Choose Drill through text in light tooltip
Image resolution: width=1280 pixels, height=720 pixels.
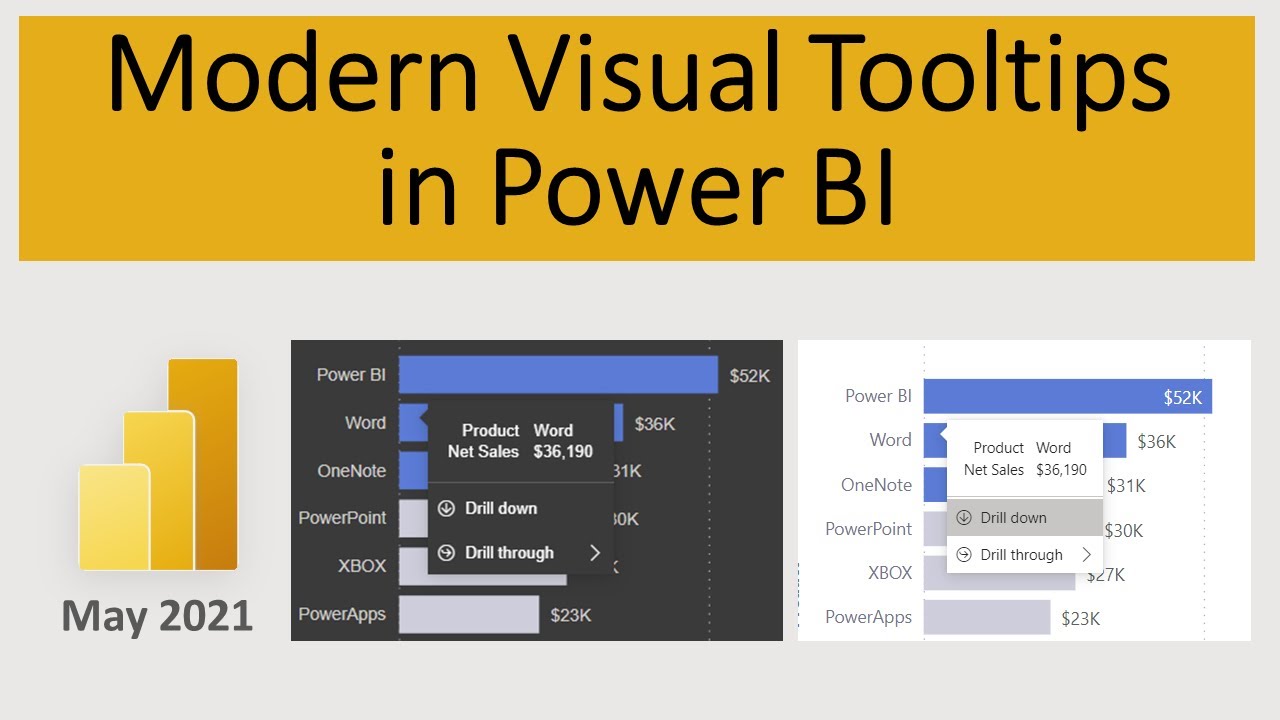(x=1022, y=555)
